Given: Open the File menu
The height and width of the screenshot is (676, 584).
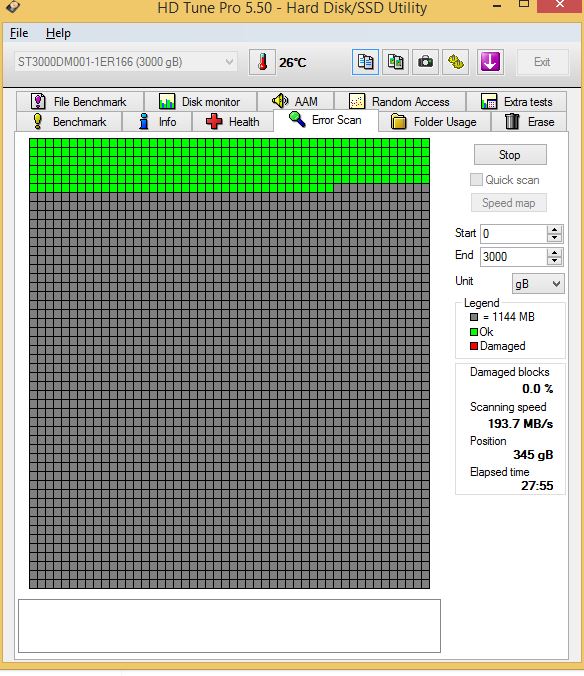Looking at the screenshot, I should point(19,33).
